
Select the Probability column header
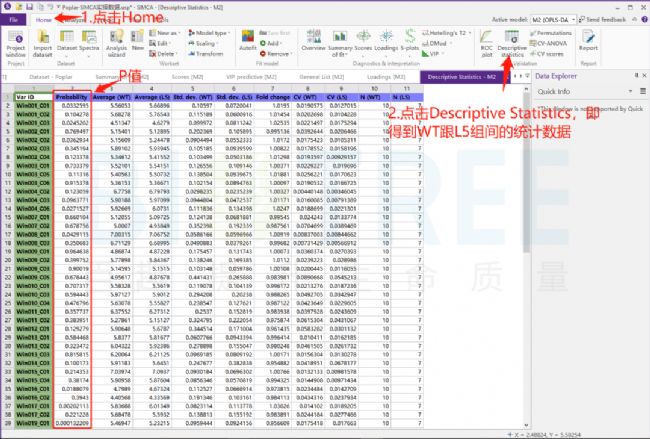[x=72, y=97]
